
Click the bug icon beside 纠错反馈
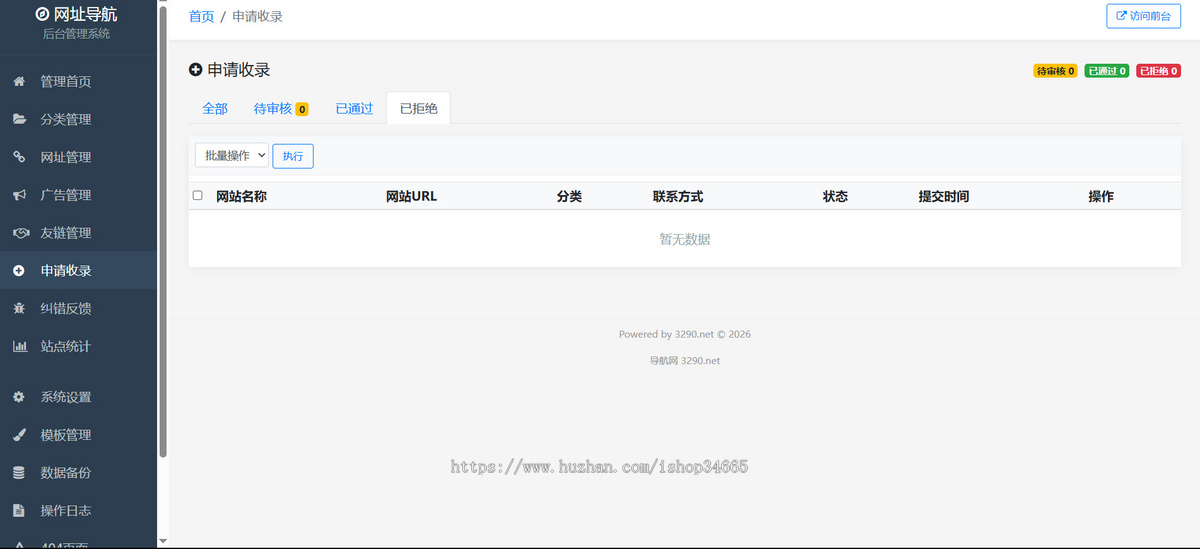(19, 309)
